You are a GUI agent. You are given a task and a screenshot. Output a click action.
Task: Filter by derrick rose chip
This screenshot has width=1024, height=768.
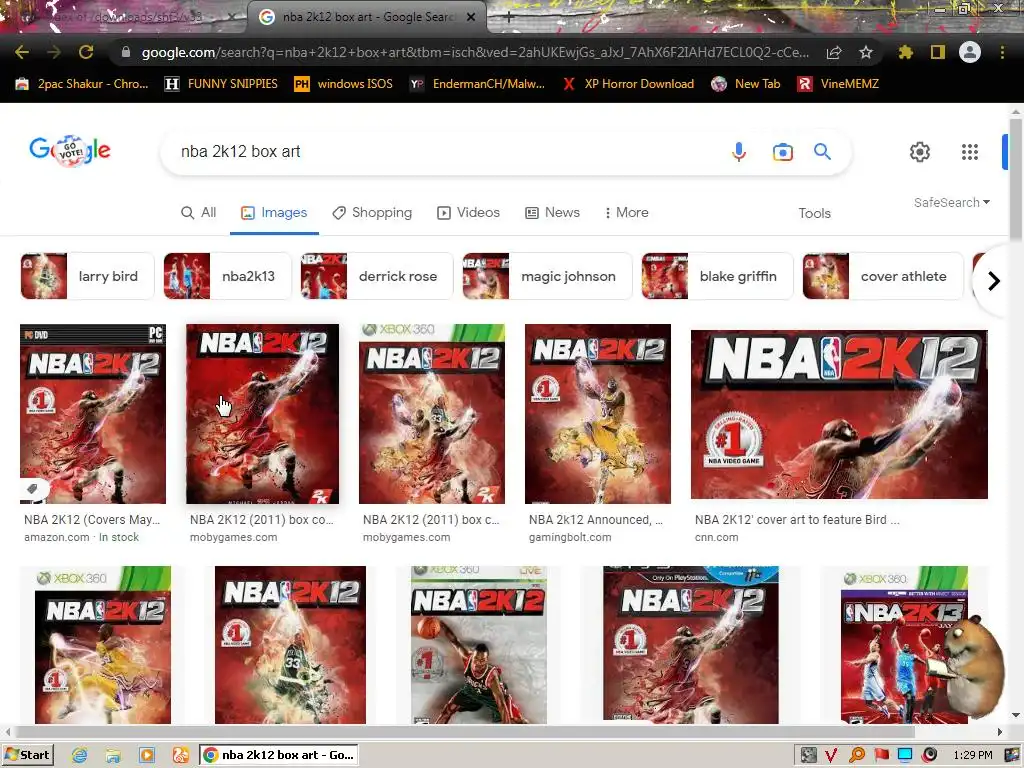[x=377, y=276]
